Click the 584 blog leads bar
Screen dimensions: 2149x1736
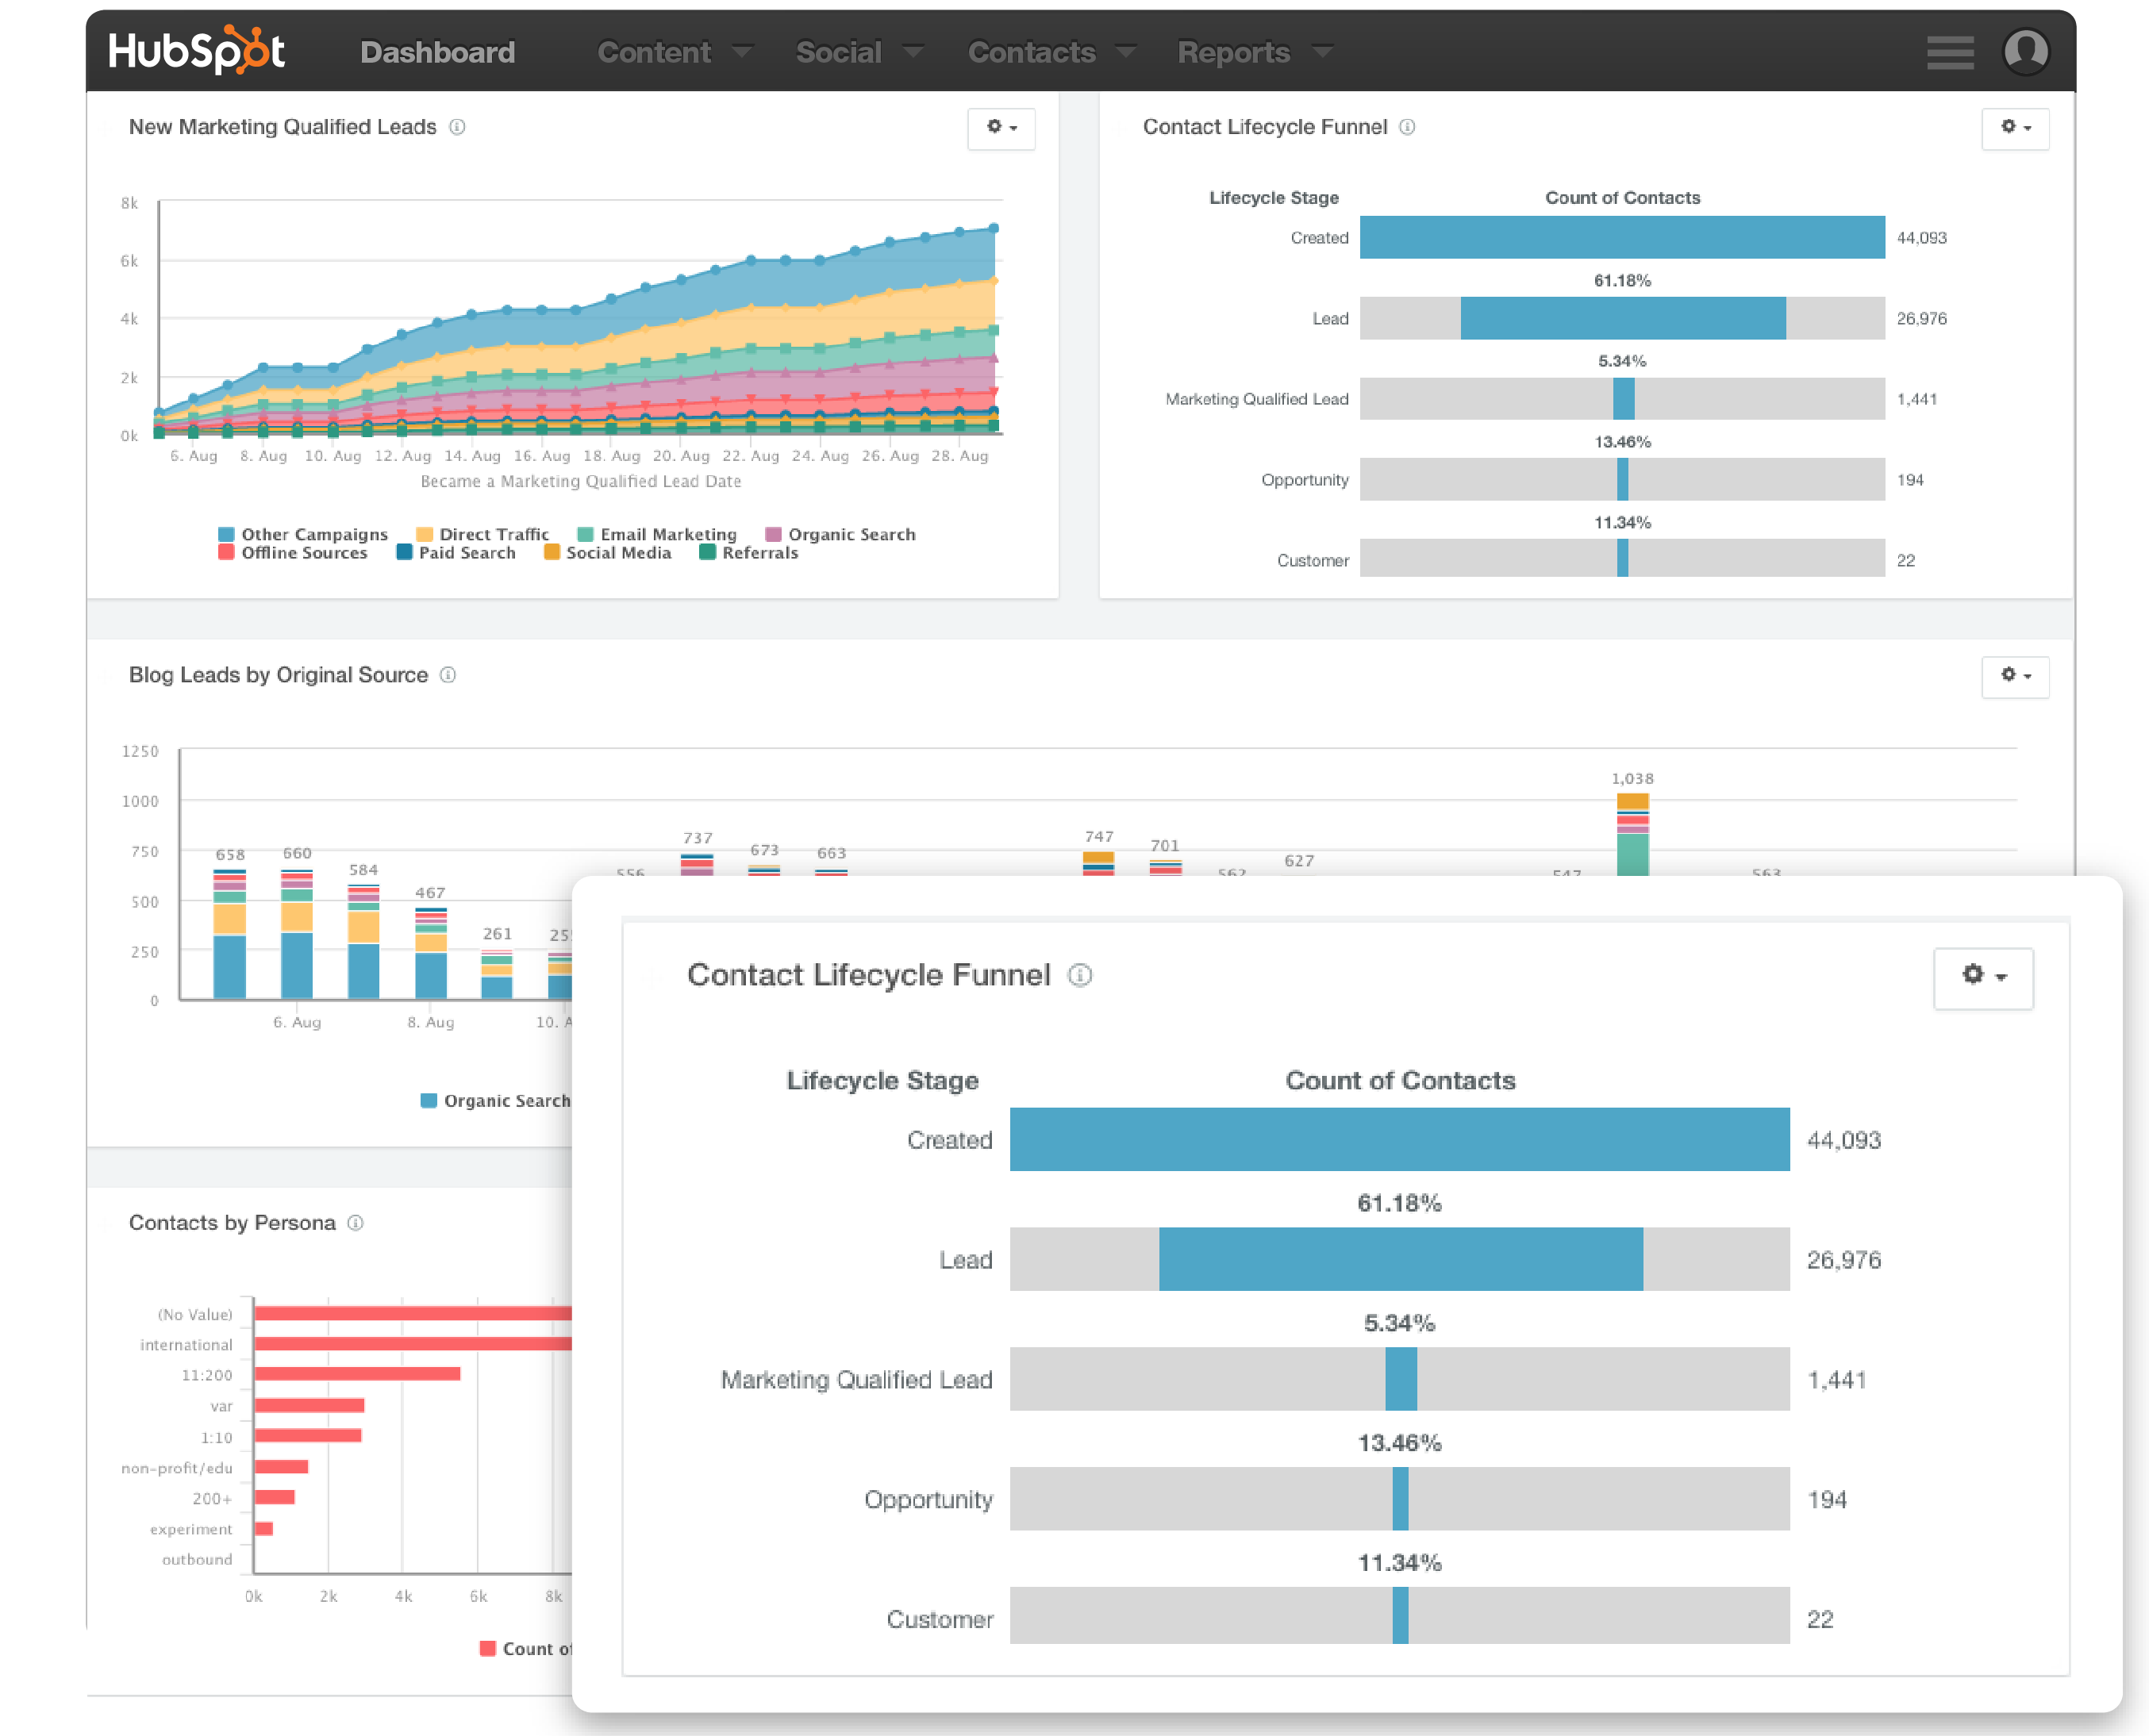[x=363, y=942]
